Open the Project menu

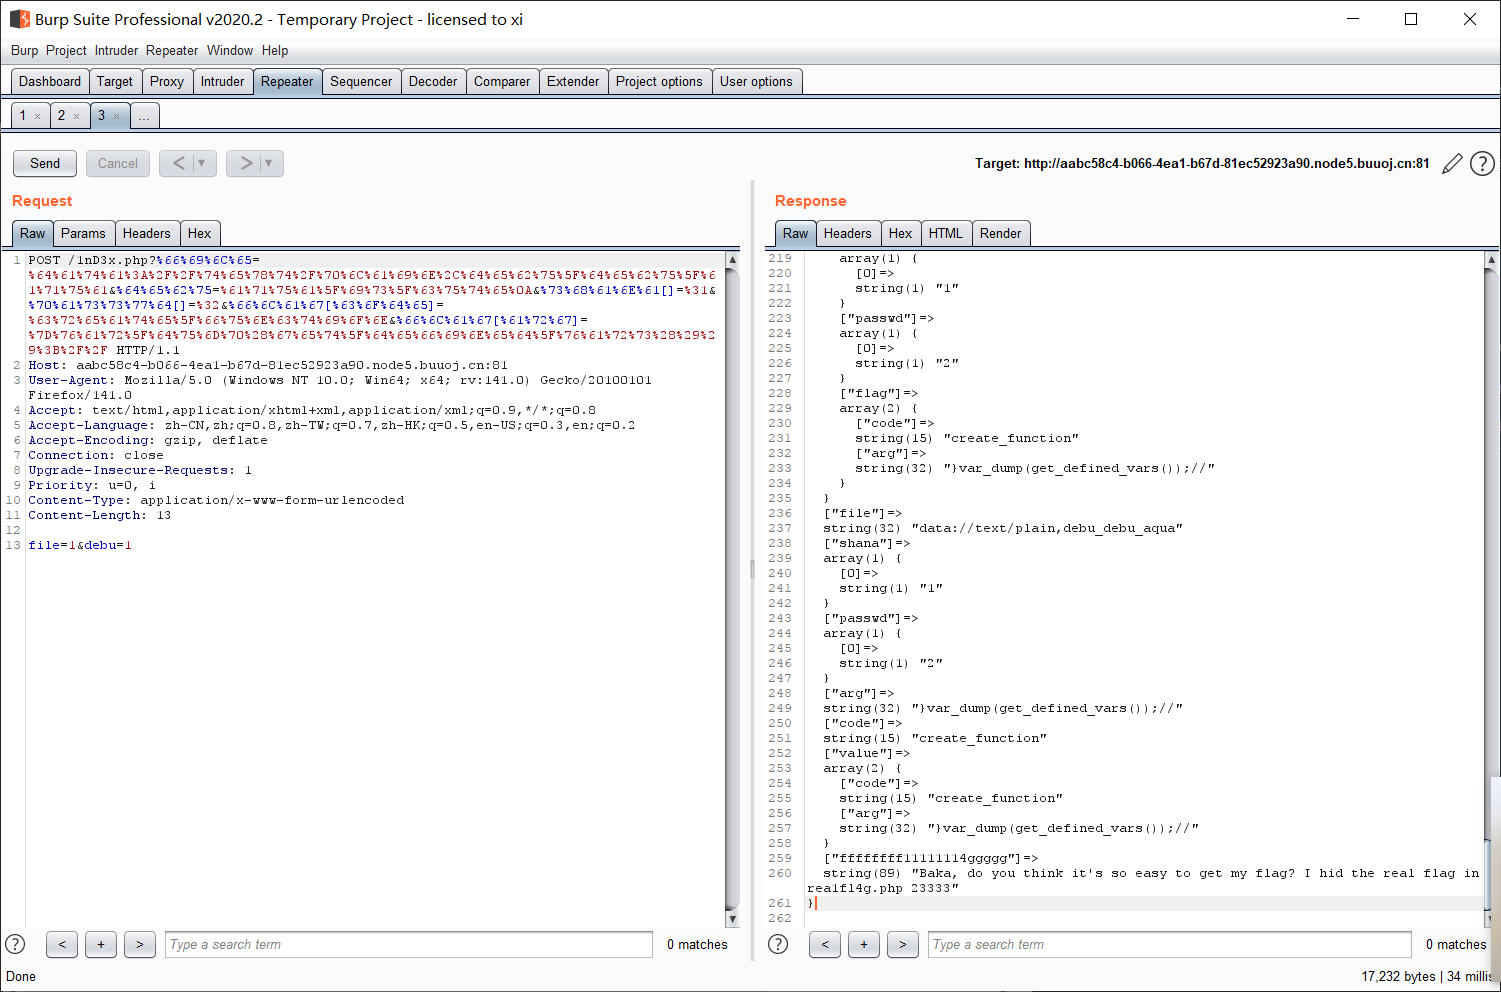(66, 50)
